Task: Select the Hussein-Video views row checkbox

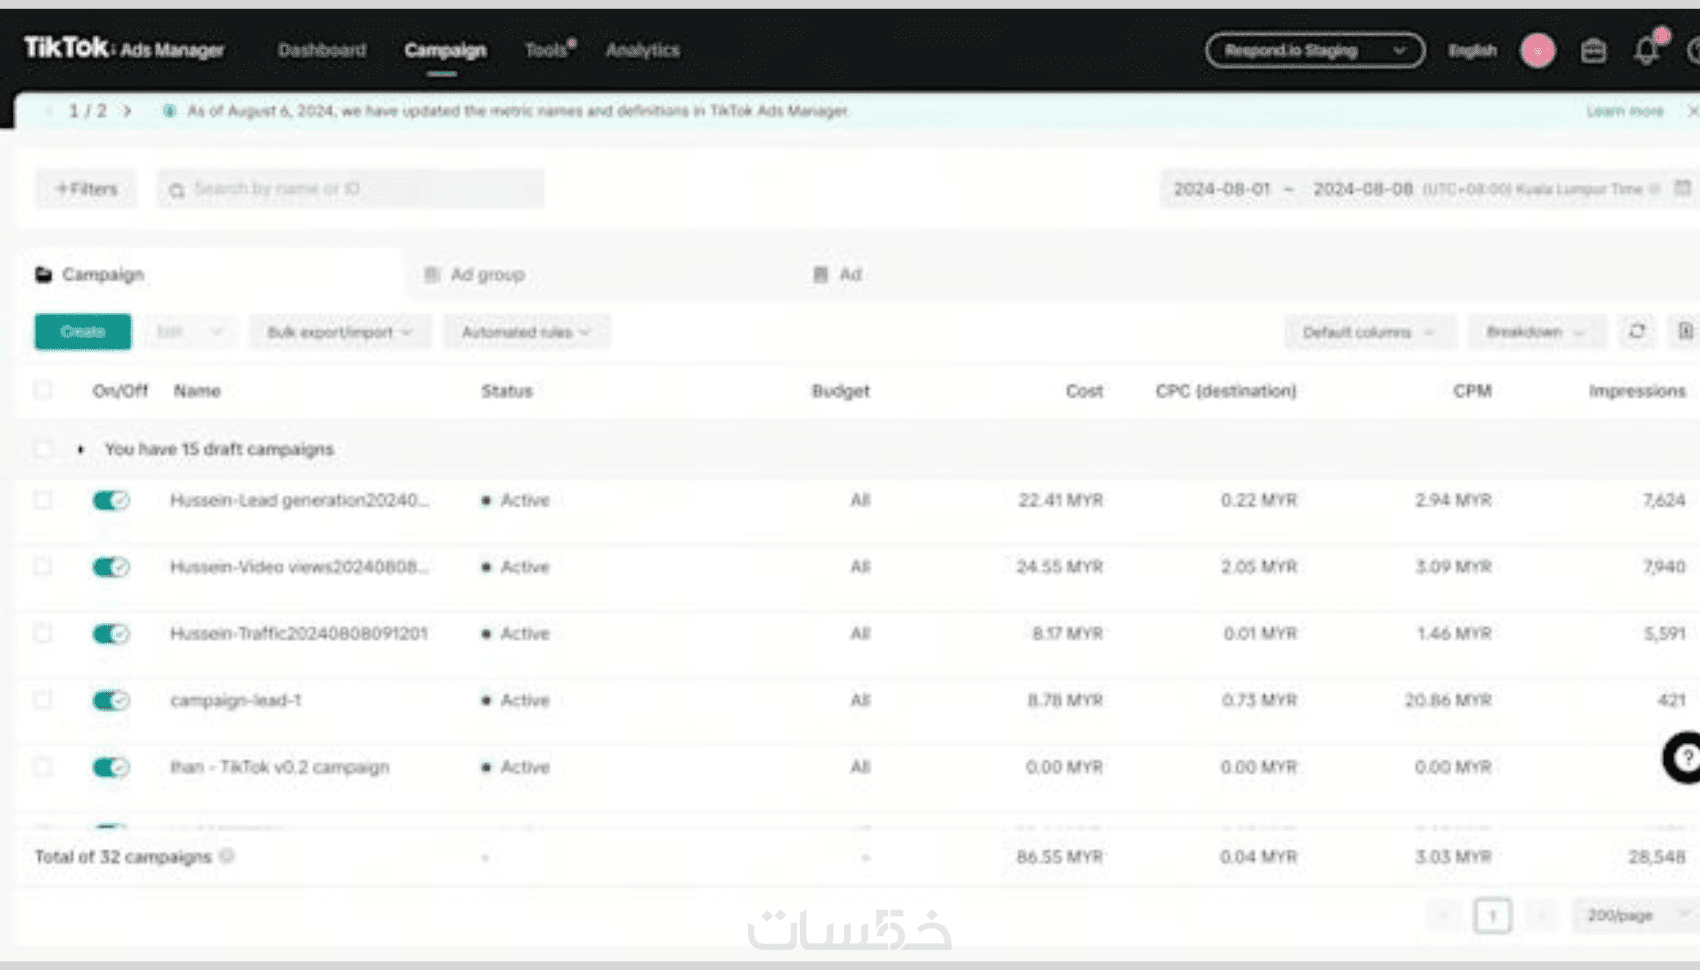Action: [x=43, y=566]
